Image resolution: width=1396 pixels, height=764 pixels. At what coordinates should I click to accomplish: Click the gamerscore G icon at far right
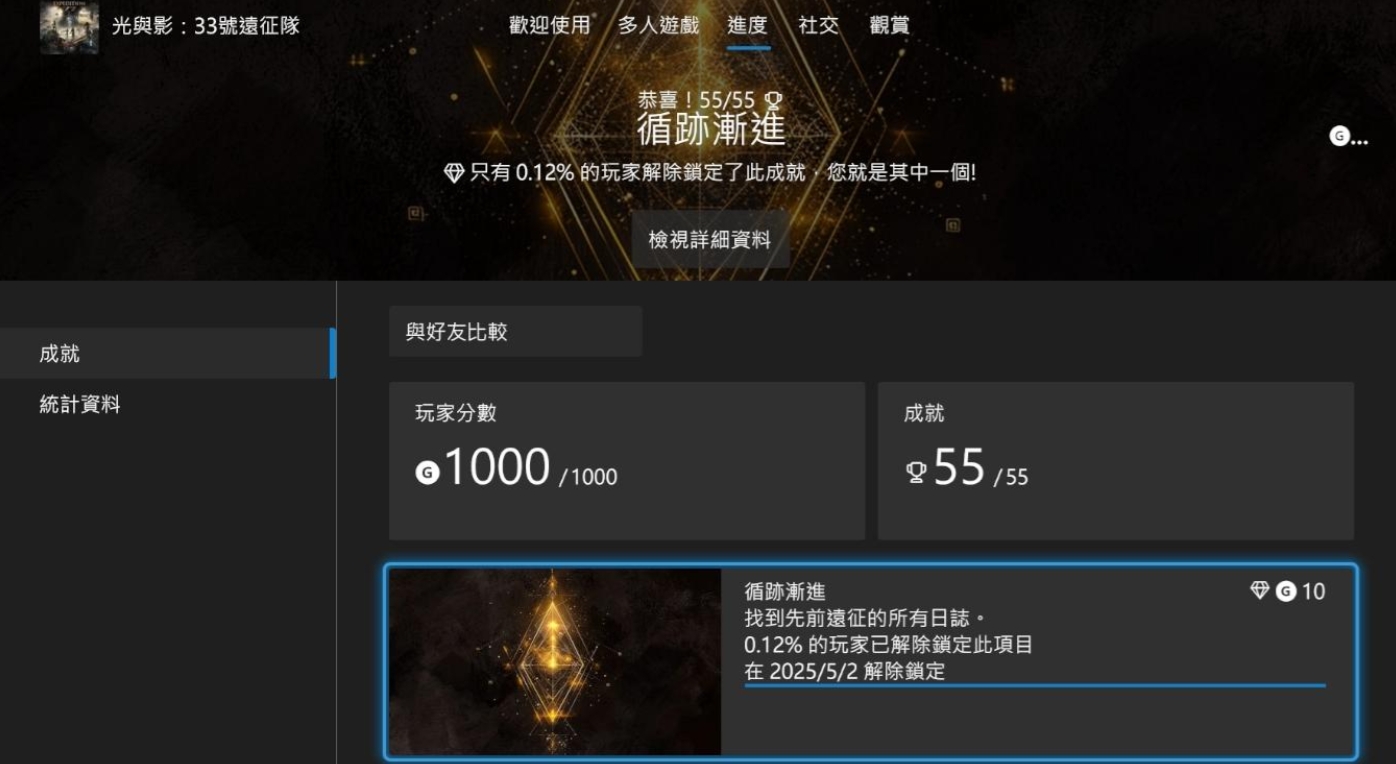tap(1339, 137)
